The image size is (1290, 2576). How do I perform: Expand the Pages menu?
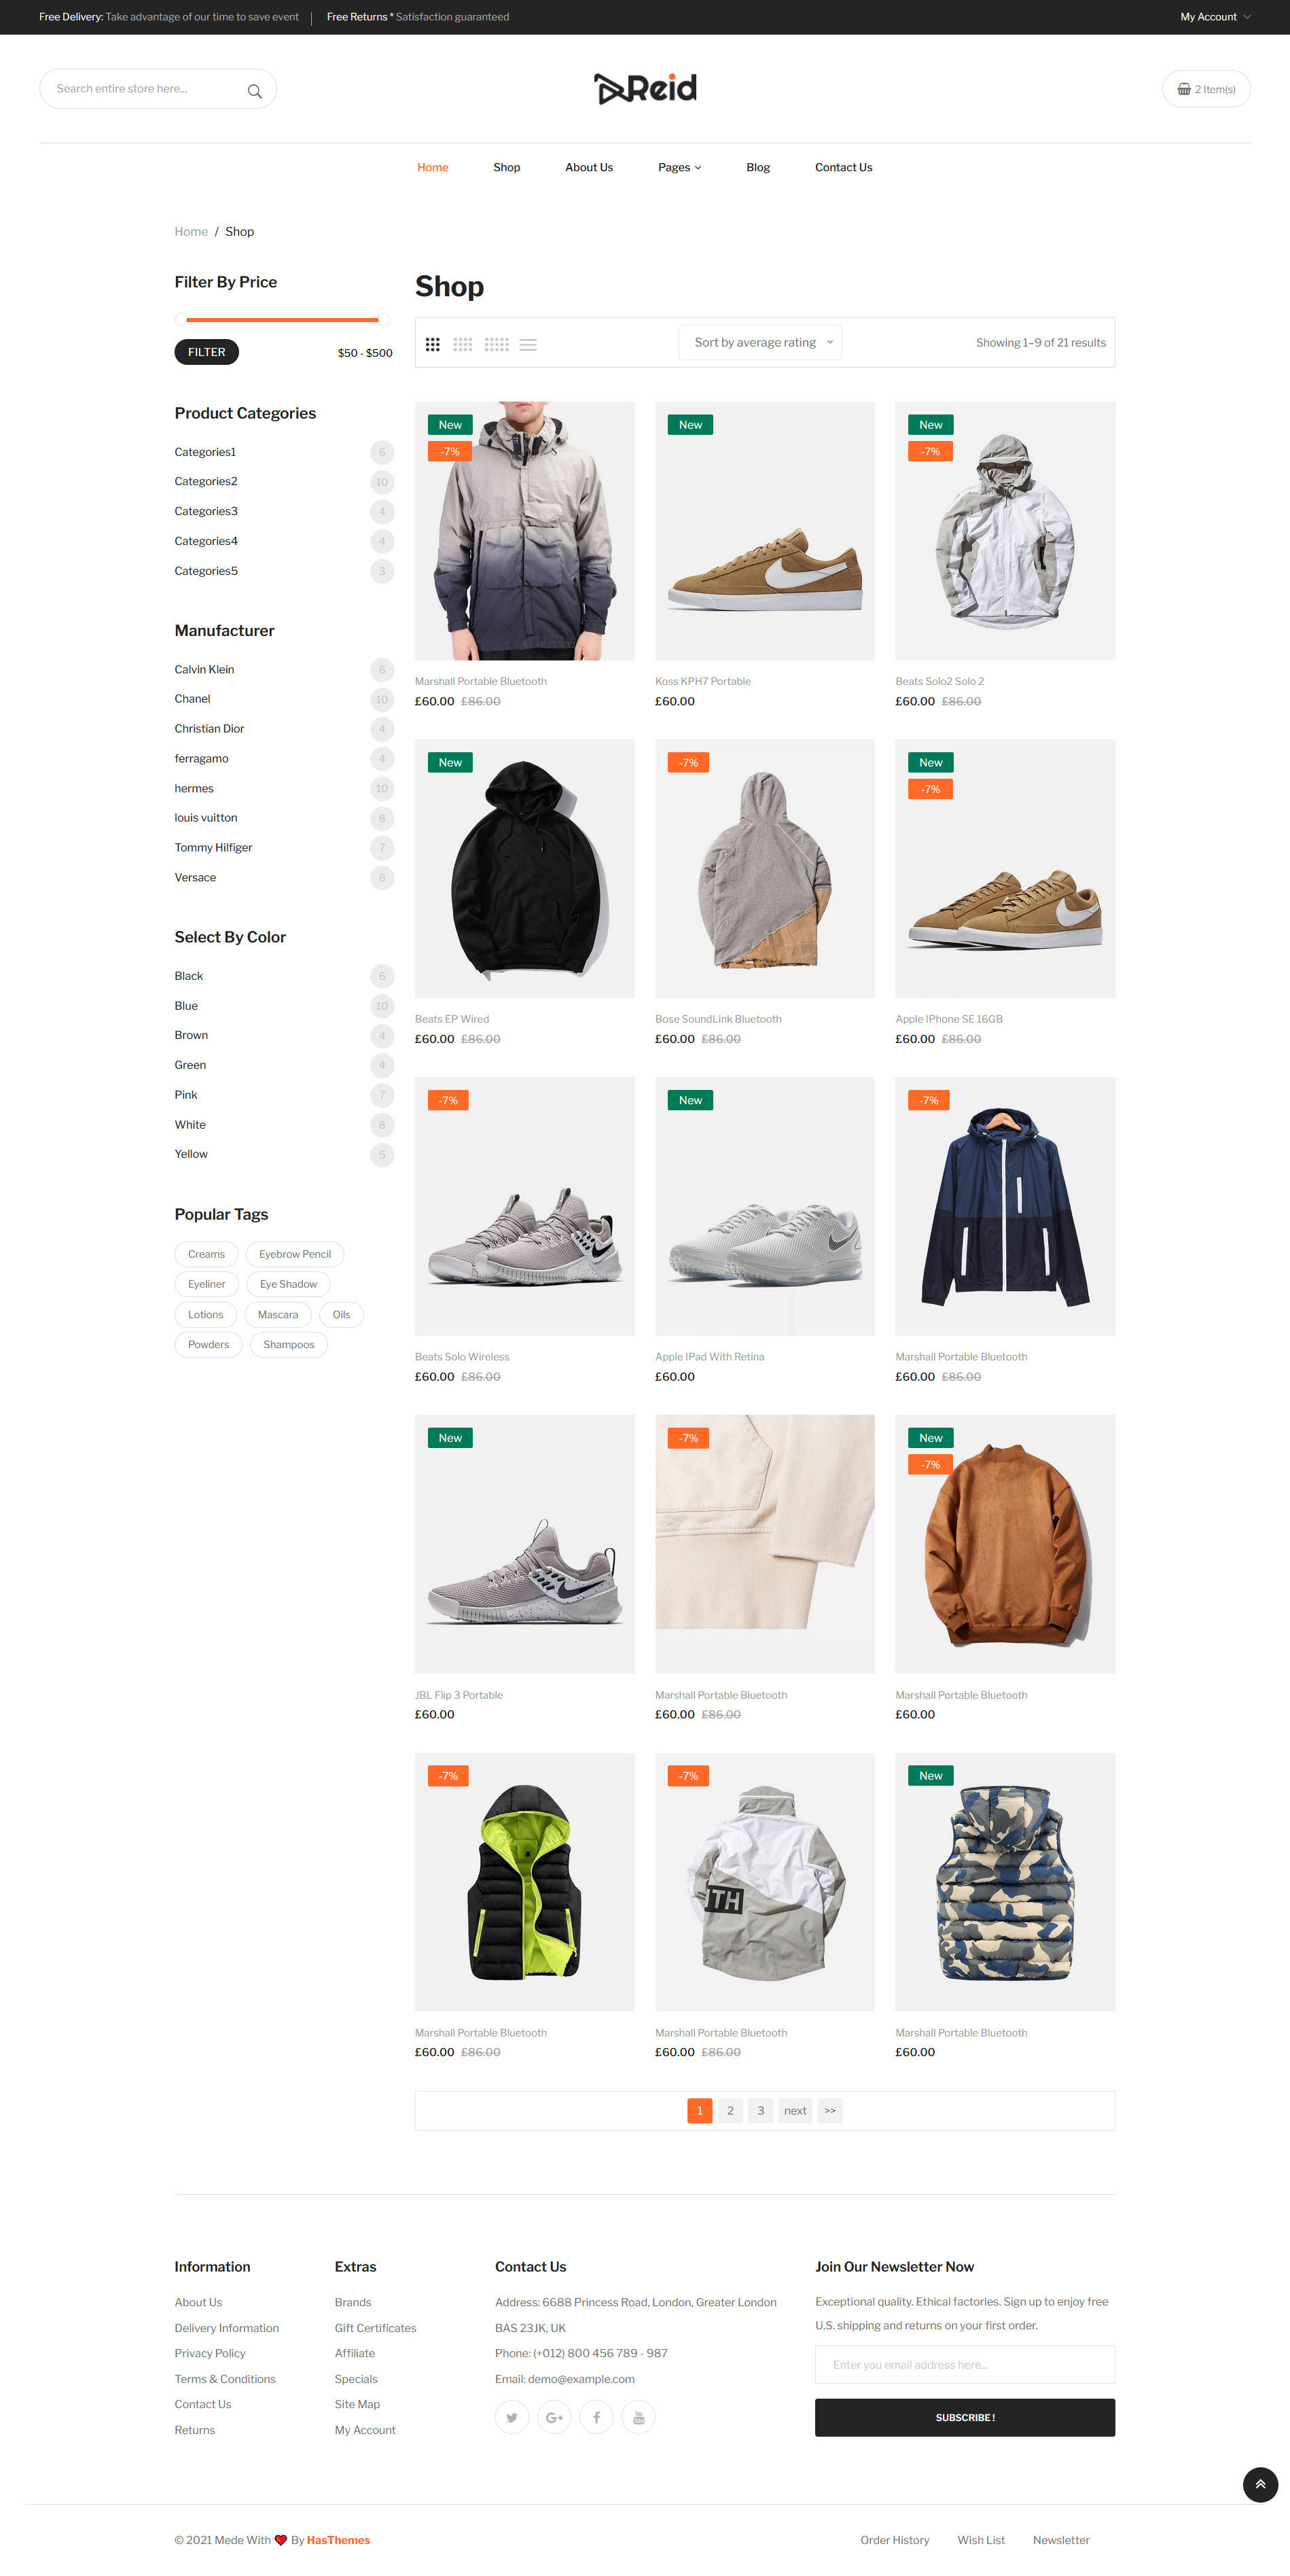pos(679,167)
